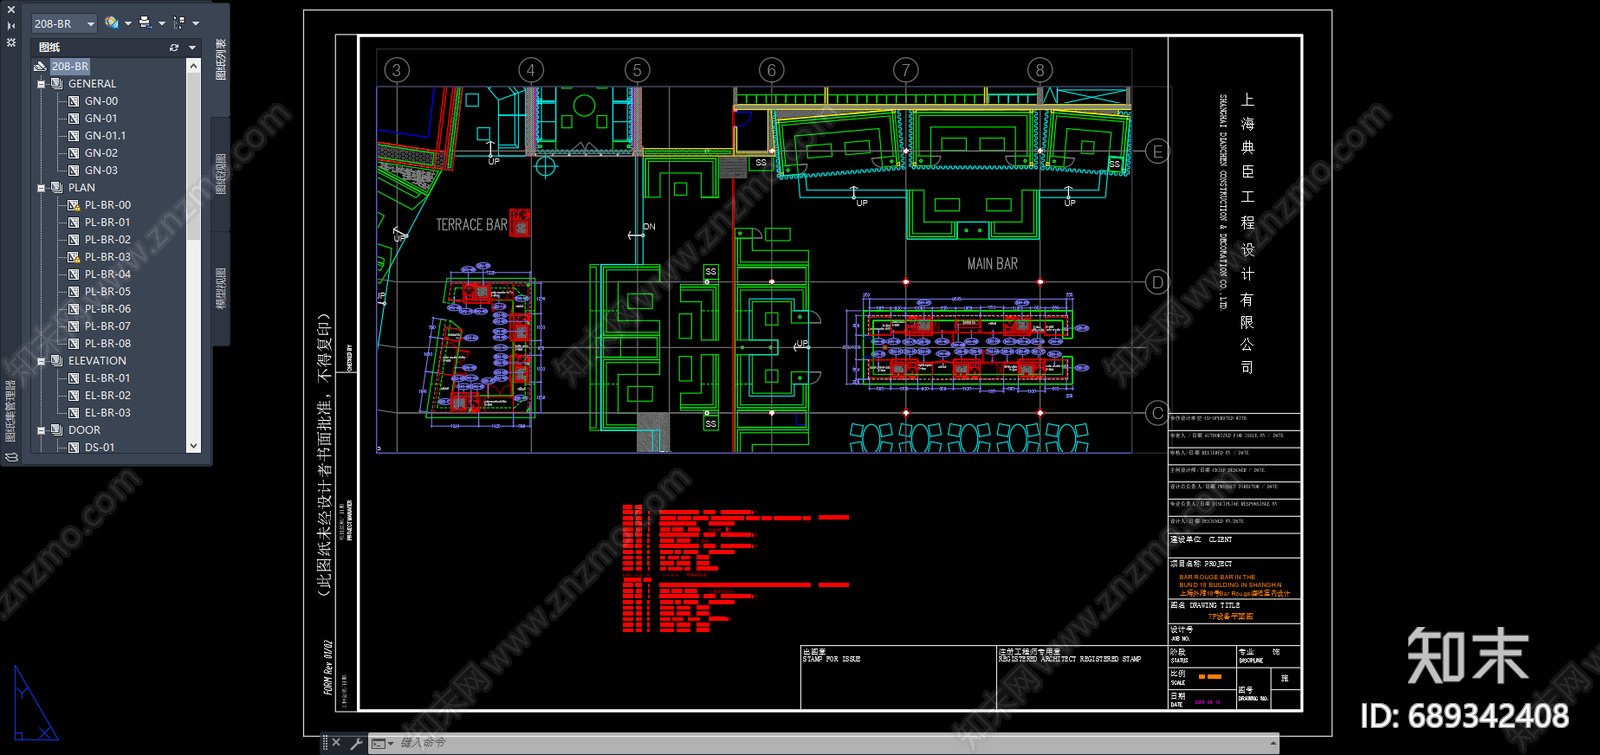Click grid bubble number 6 in drawing
The width and height of the screenshot is (1600, 755).
click(x=771, y=70)
